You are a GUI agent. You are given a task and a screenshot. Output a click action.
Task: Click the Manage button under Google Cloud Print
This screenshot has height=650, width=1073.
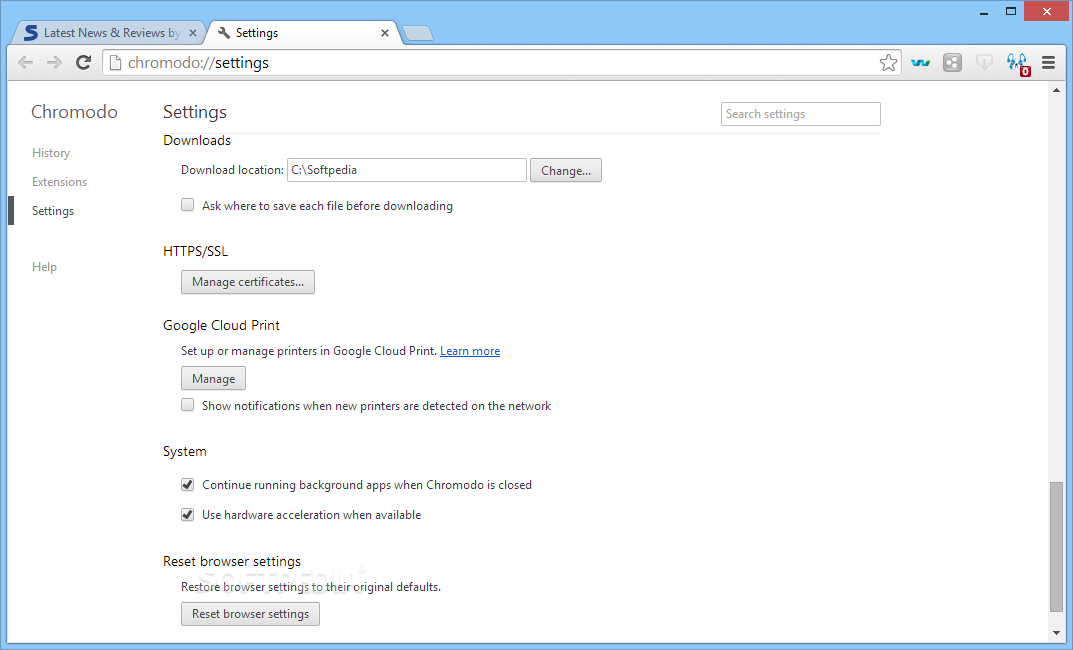click(214, 378)
